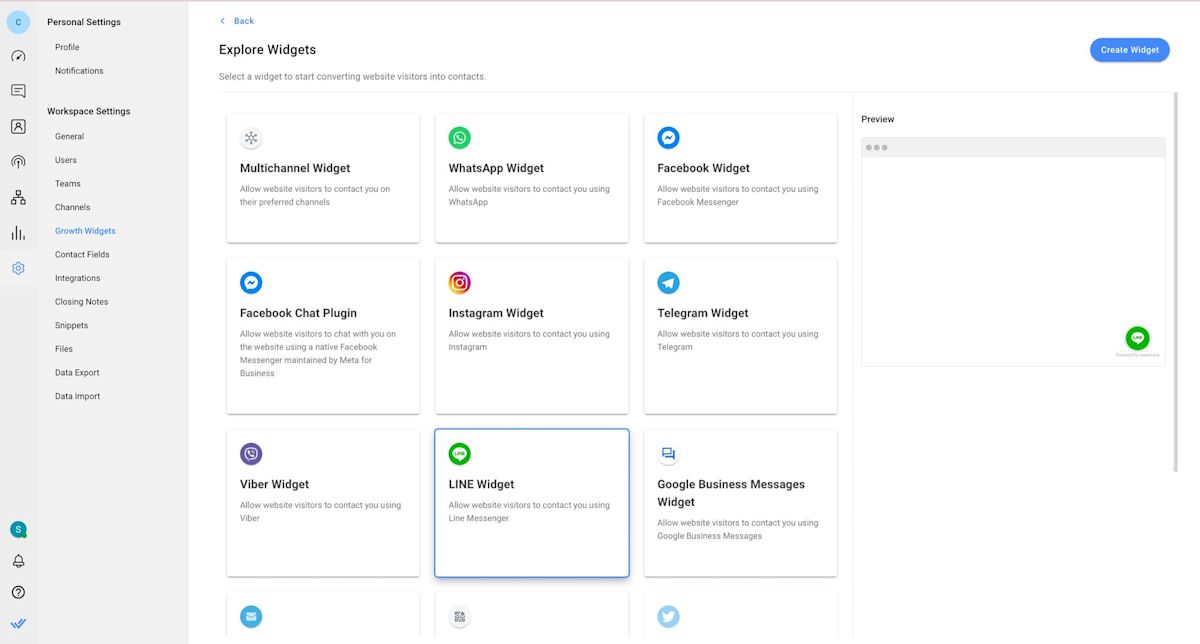Open the Dashboard speedometer icon in sidebar
This screenshot has width=1200, height=644.
[x=18, y=56]
